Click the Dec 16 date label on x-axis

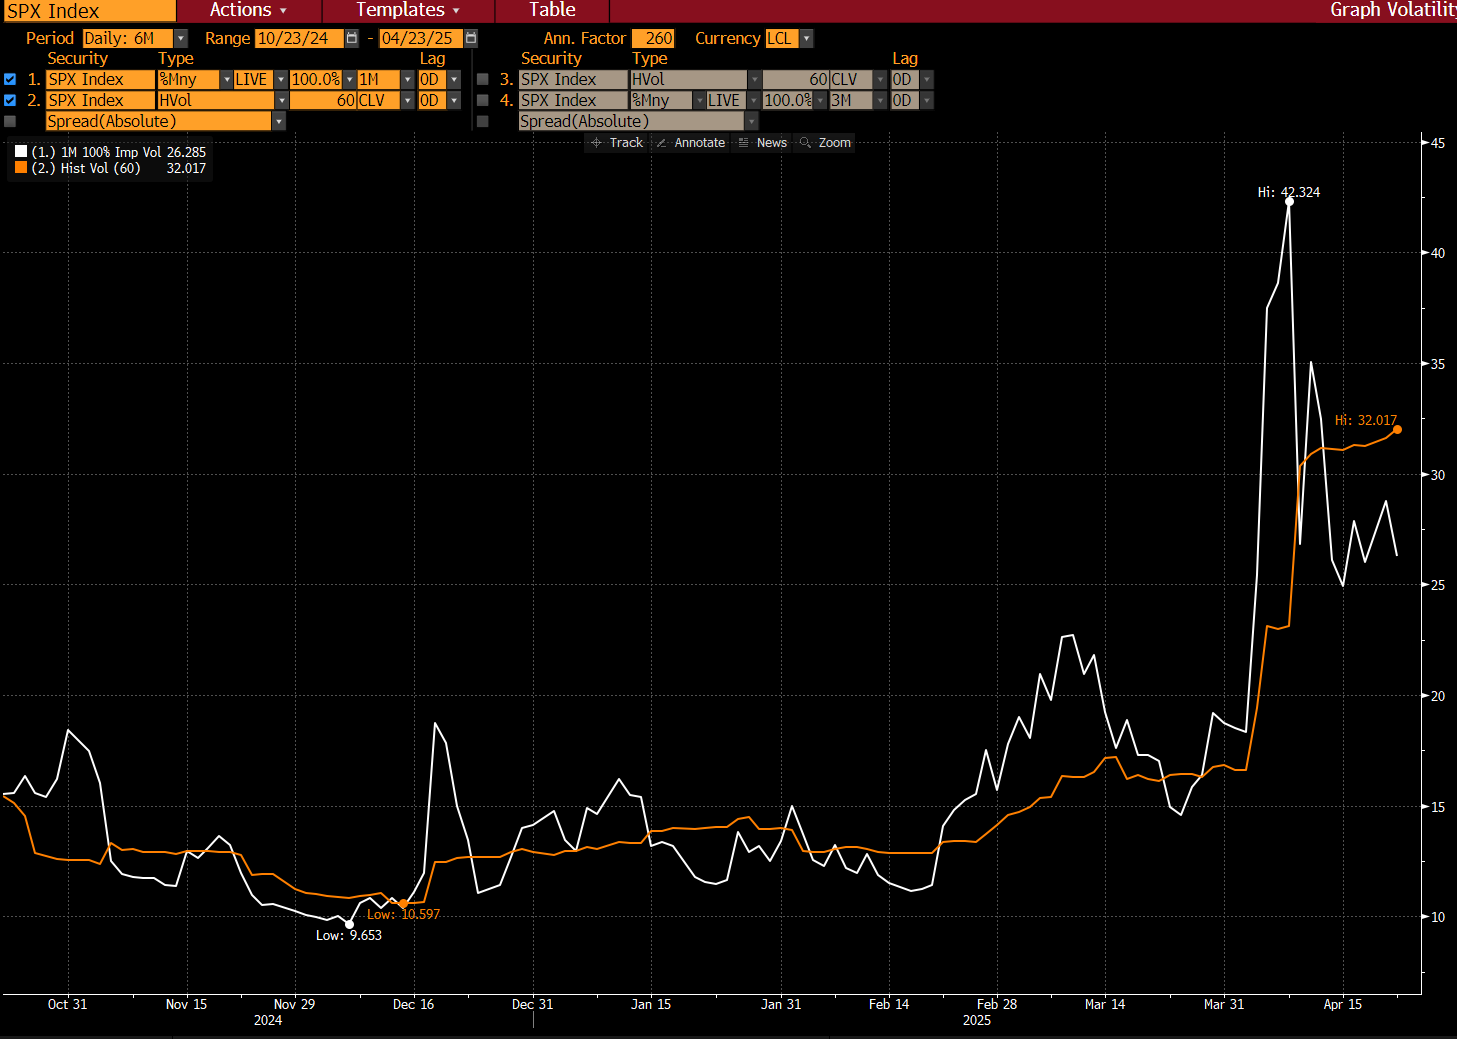(414, 1004)
